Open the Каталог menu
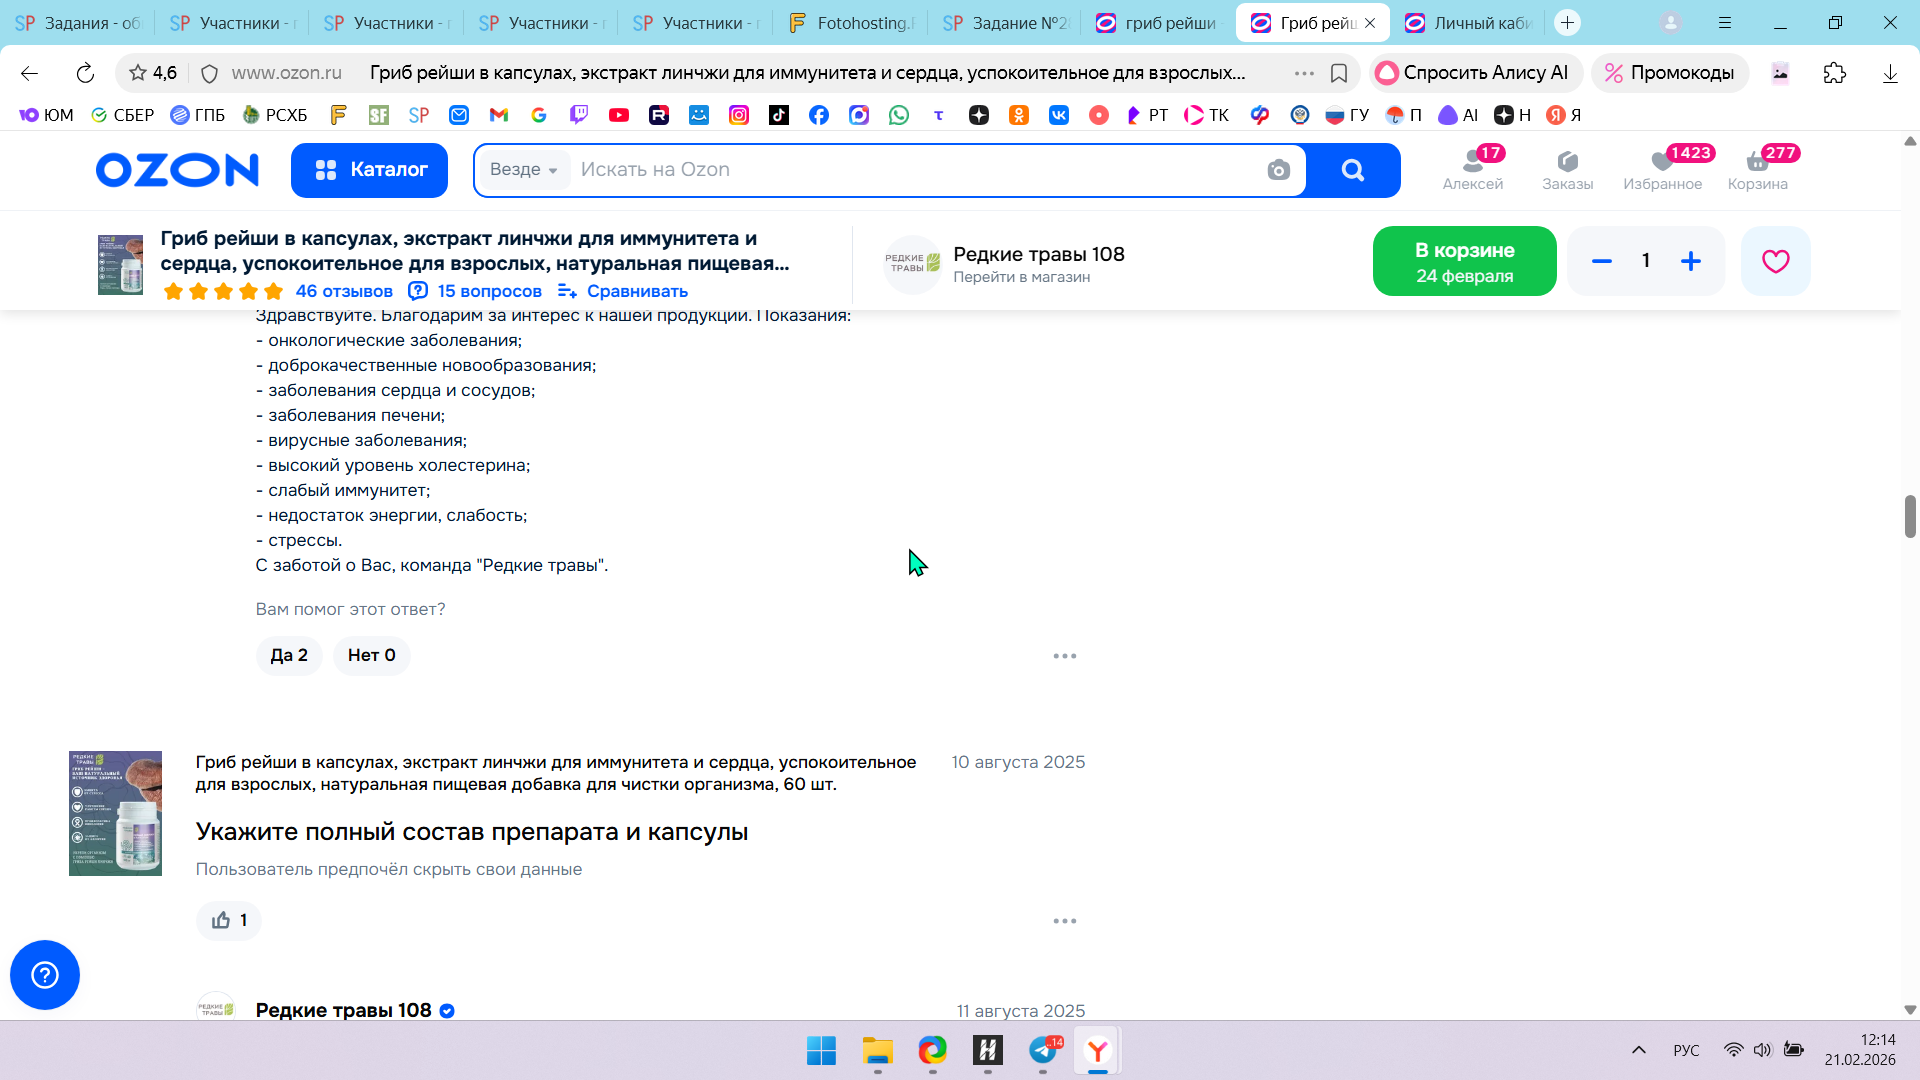The width and height of the screenshot is (1920, 1080). pos(369,170)
